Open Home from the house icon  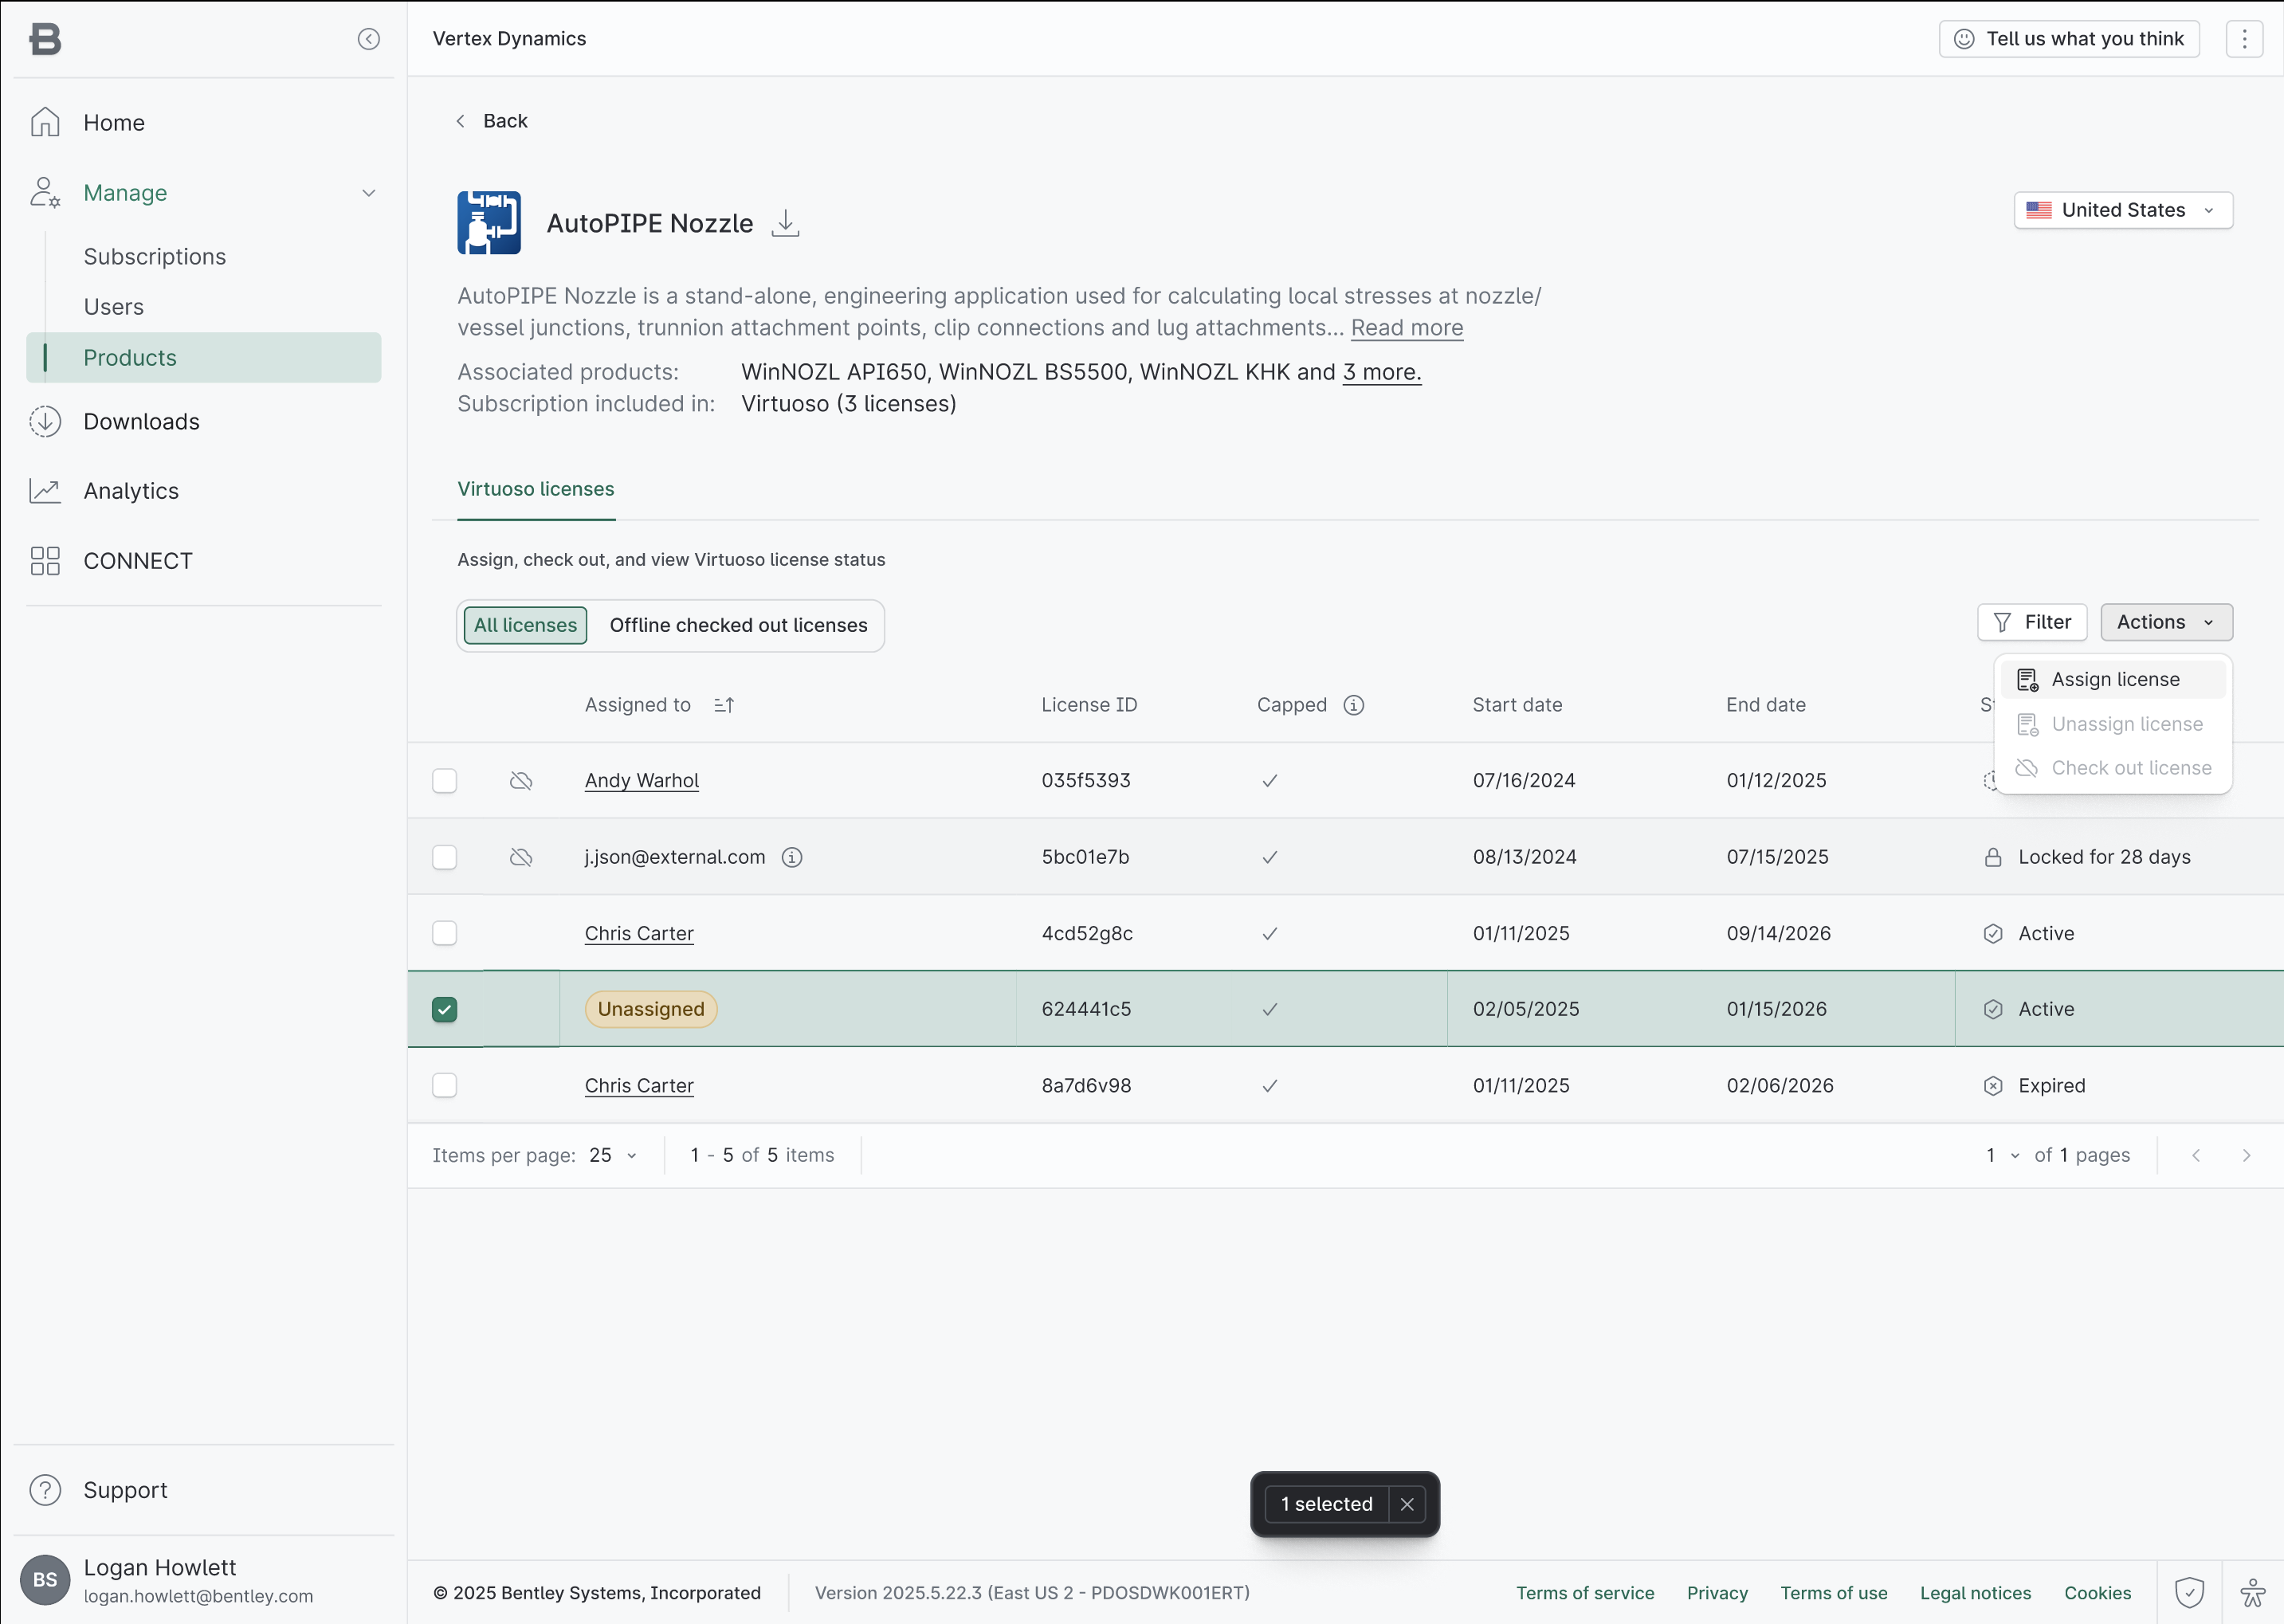[x=45, y=122]
